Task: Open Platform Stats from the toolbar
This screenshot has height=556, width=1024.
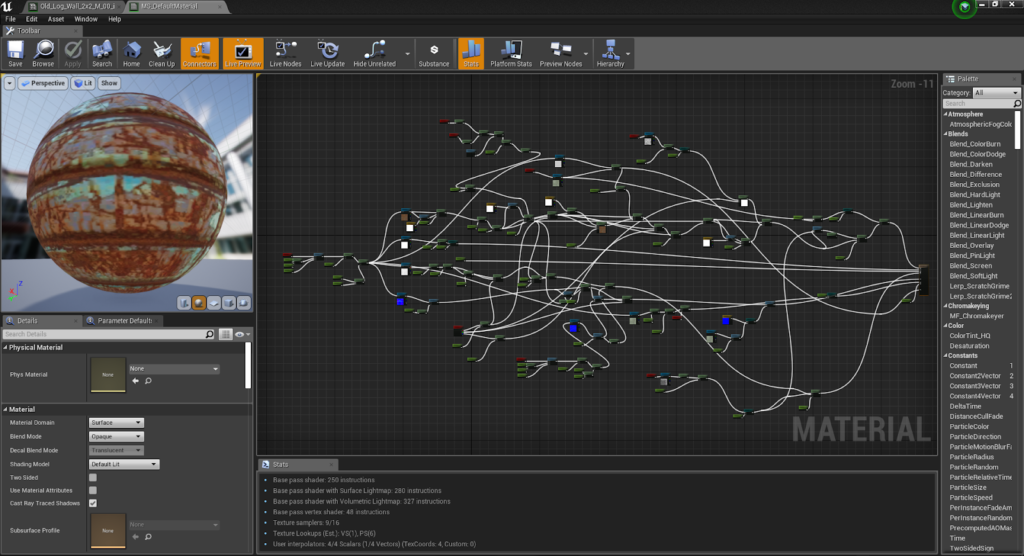Action: 511,54
